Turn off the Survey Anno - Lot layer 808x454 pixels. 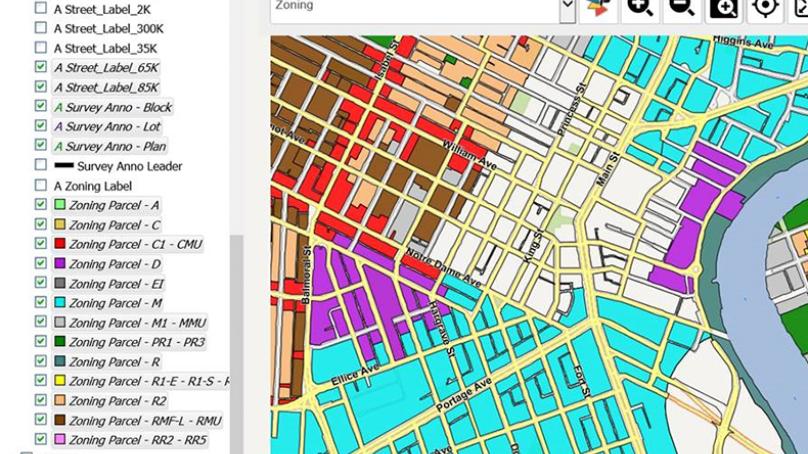click(x=41, y=126)
